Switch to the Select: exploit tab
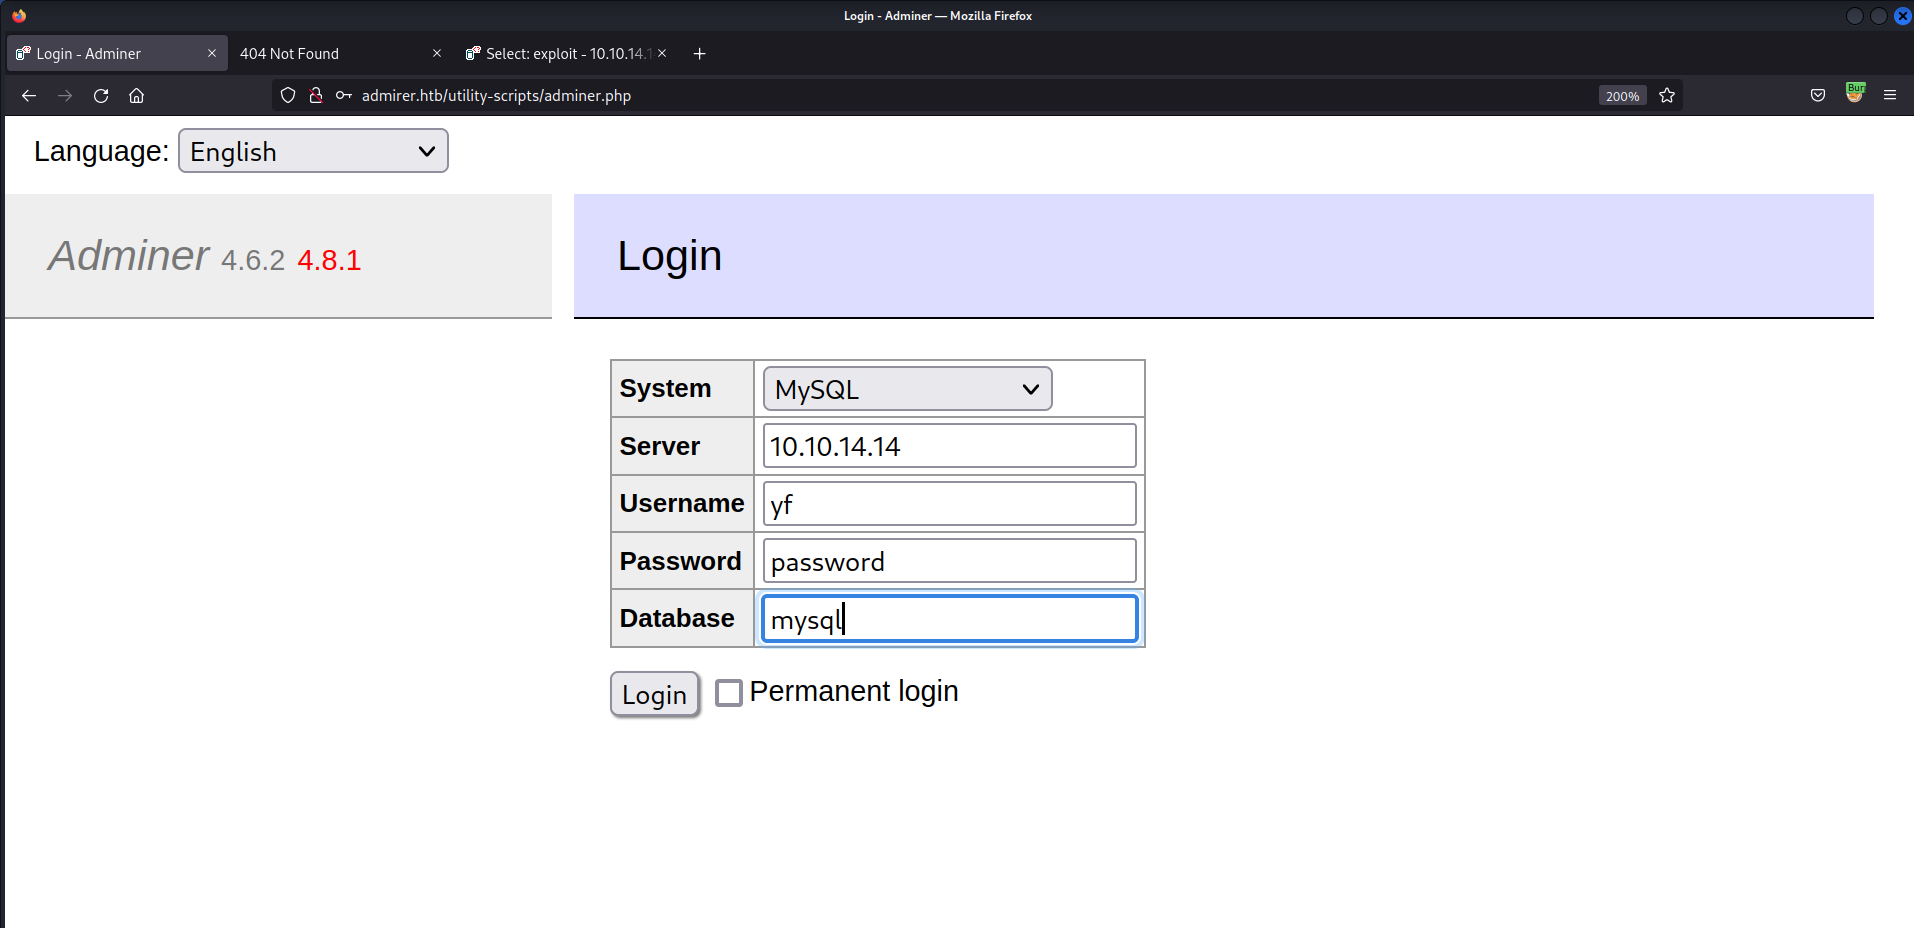Screen dimensions: 1914x928 (x=566, y=54)
